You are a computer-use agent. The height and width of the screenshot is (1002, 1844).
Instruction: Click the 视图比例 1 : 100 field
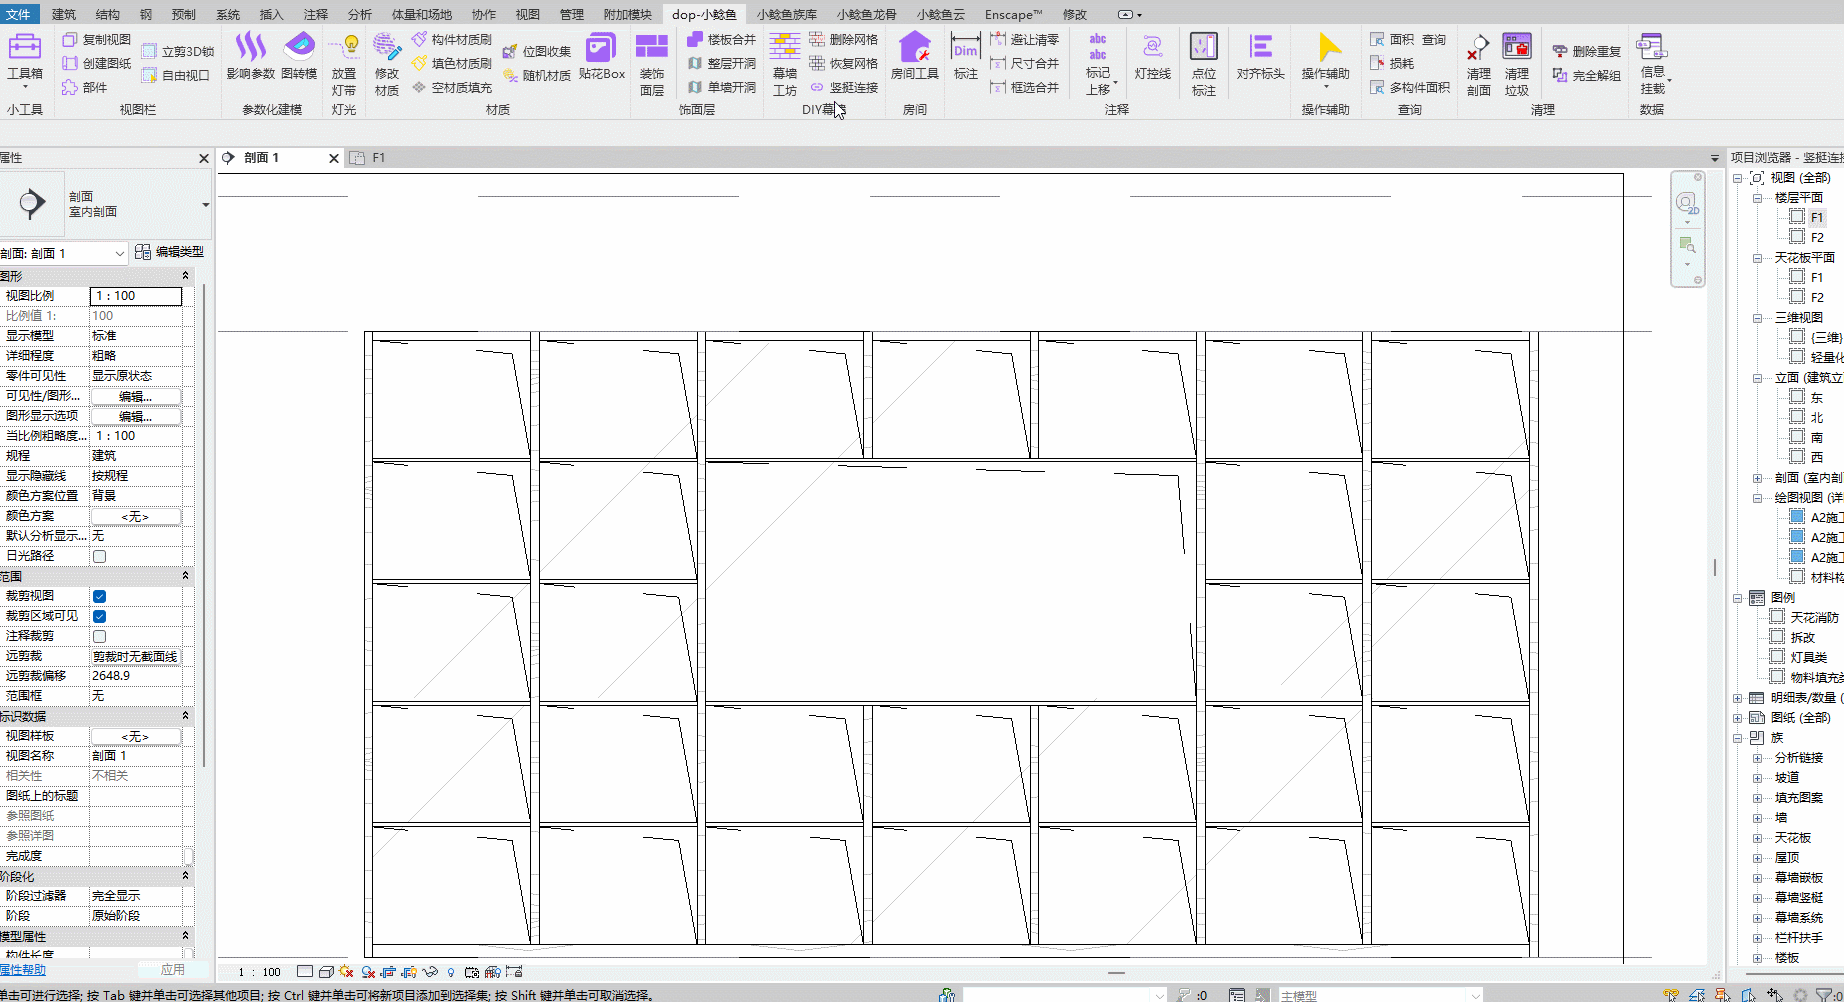136,296
